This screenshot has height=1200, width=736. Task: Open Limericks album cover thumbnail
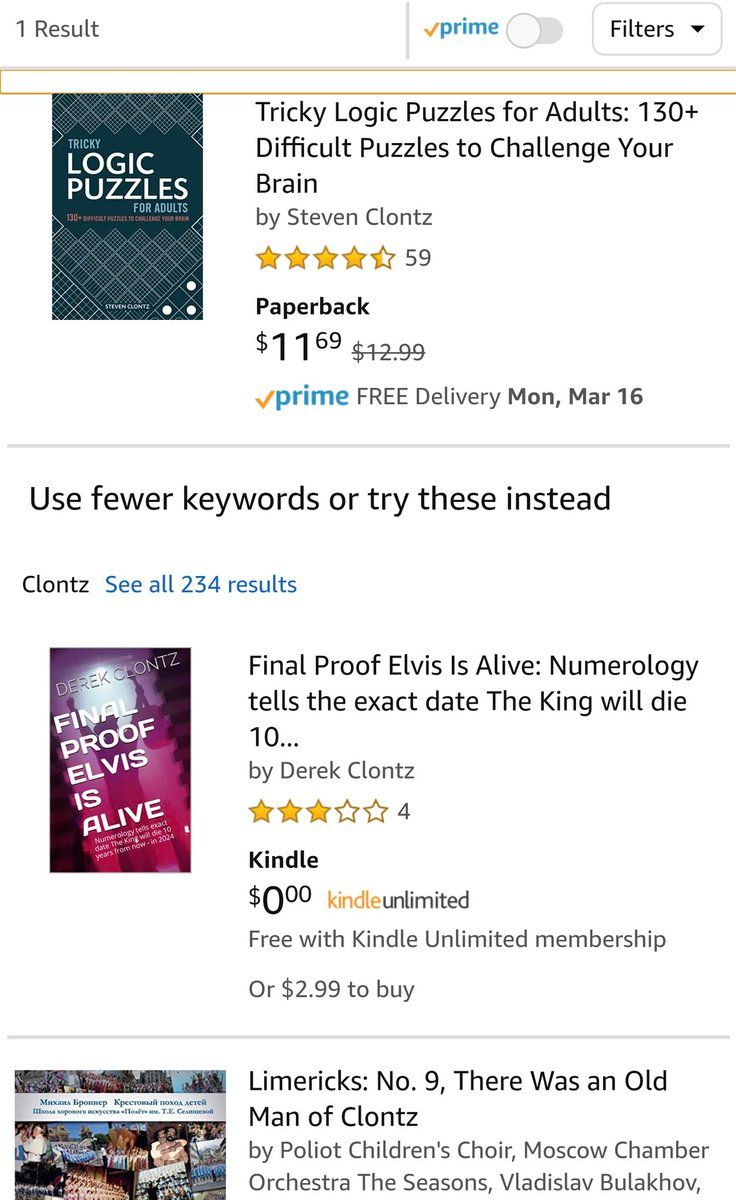(119, 1135)
